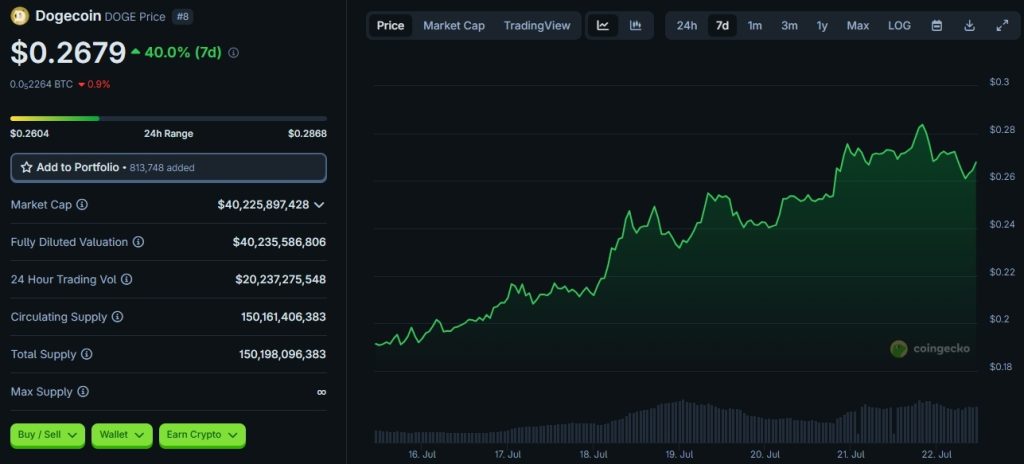Expand the Market Cap value chevron
Image resolution: width=1024 pixels, height=464 pixels.
(x=319, y=205)
